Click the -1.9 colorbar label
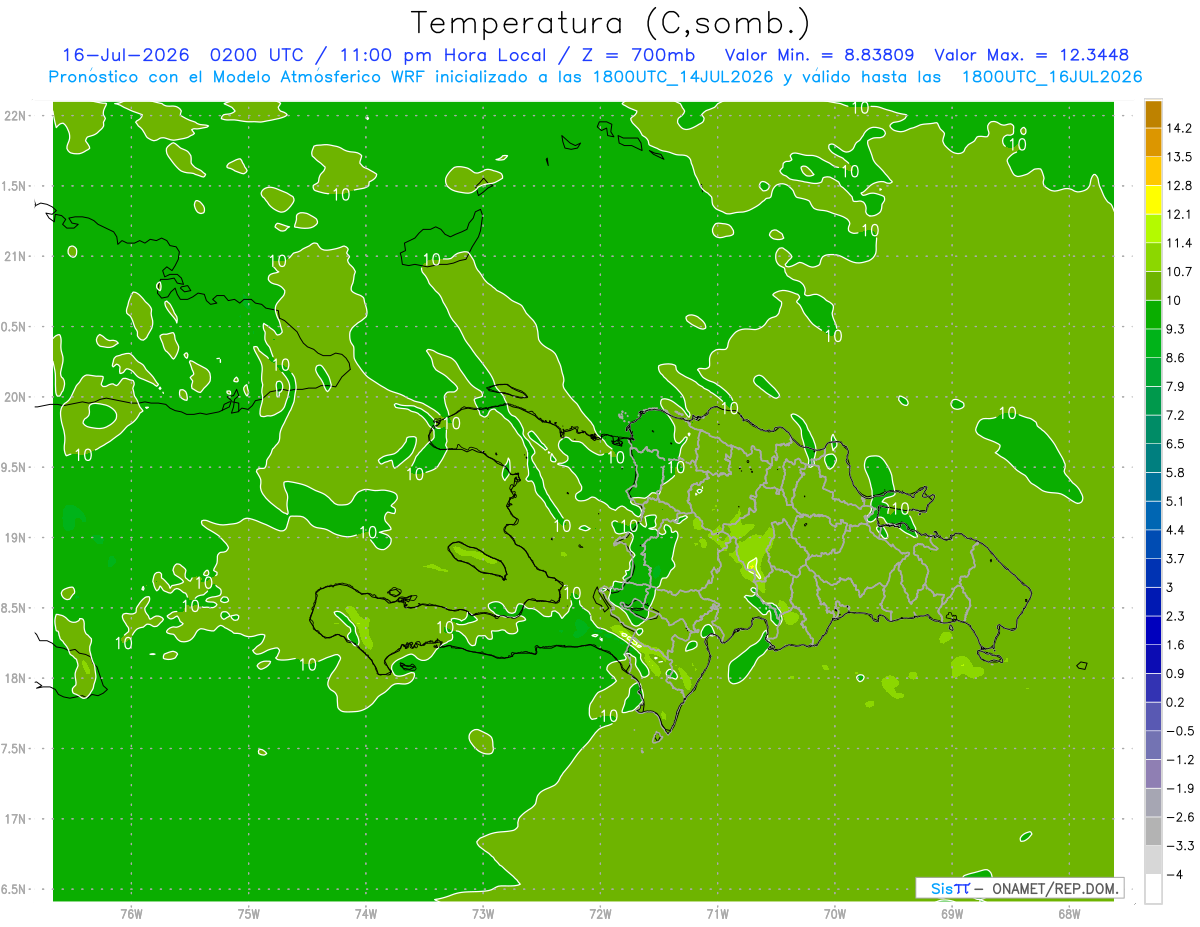 pyautogui.click(x=1179, y=788)
